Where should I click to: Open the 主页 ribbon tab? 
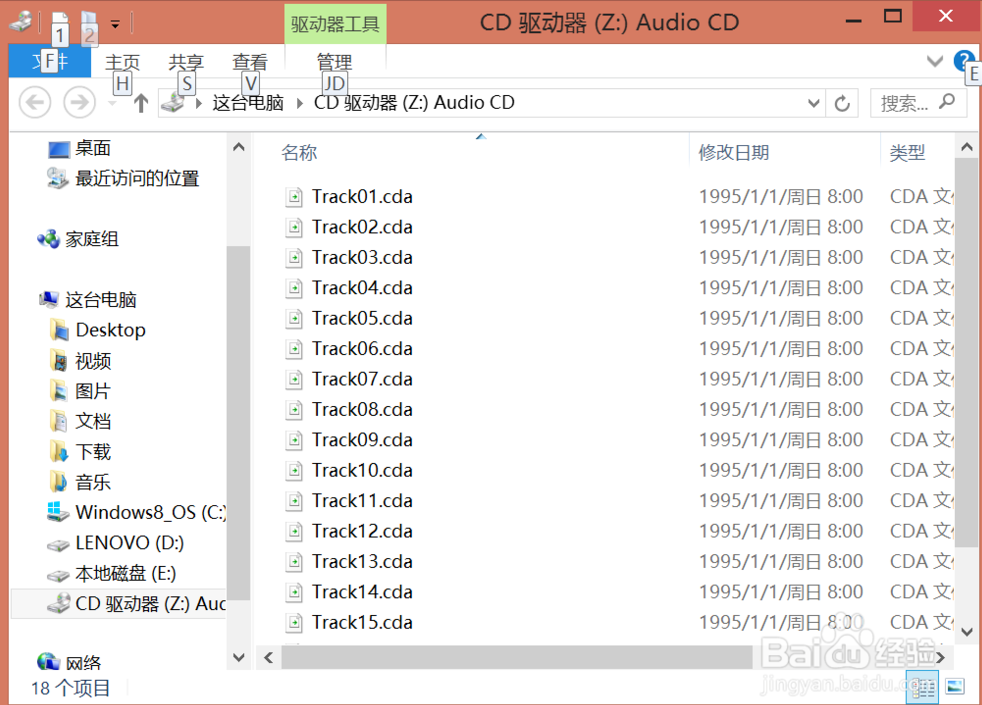122,62
